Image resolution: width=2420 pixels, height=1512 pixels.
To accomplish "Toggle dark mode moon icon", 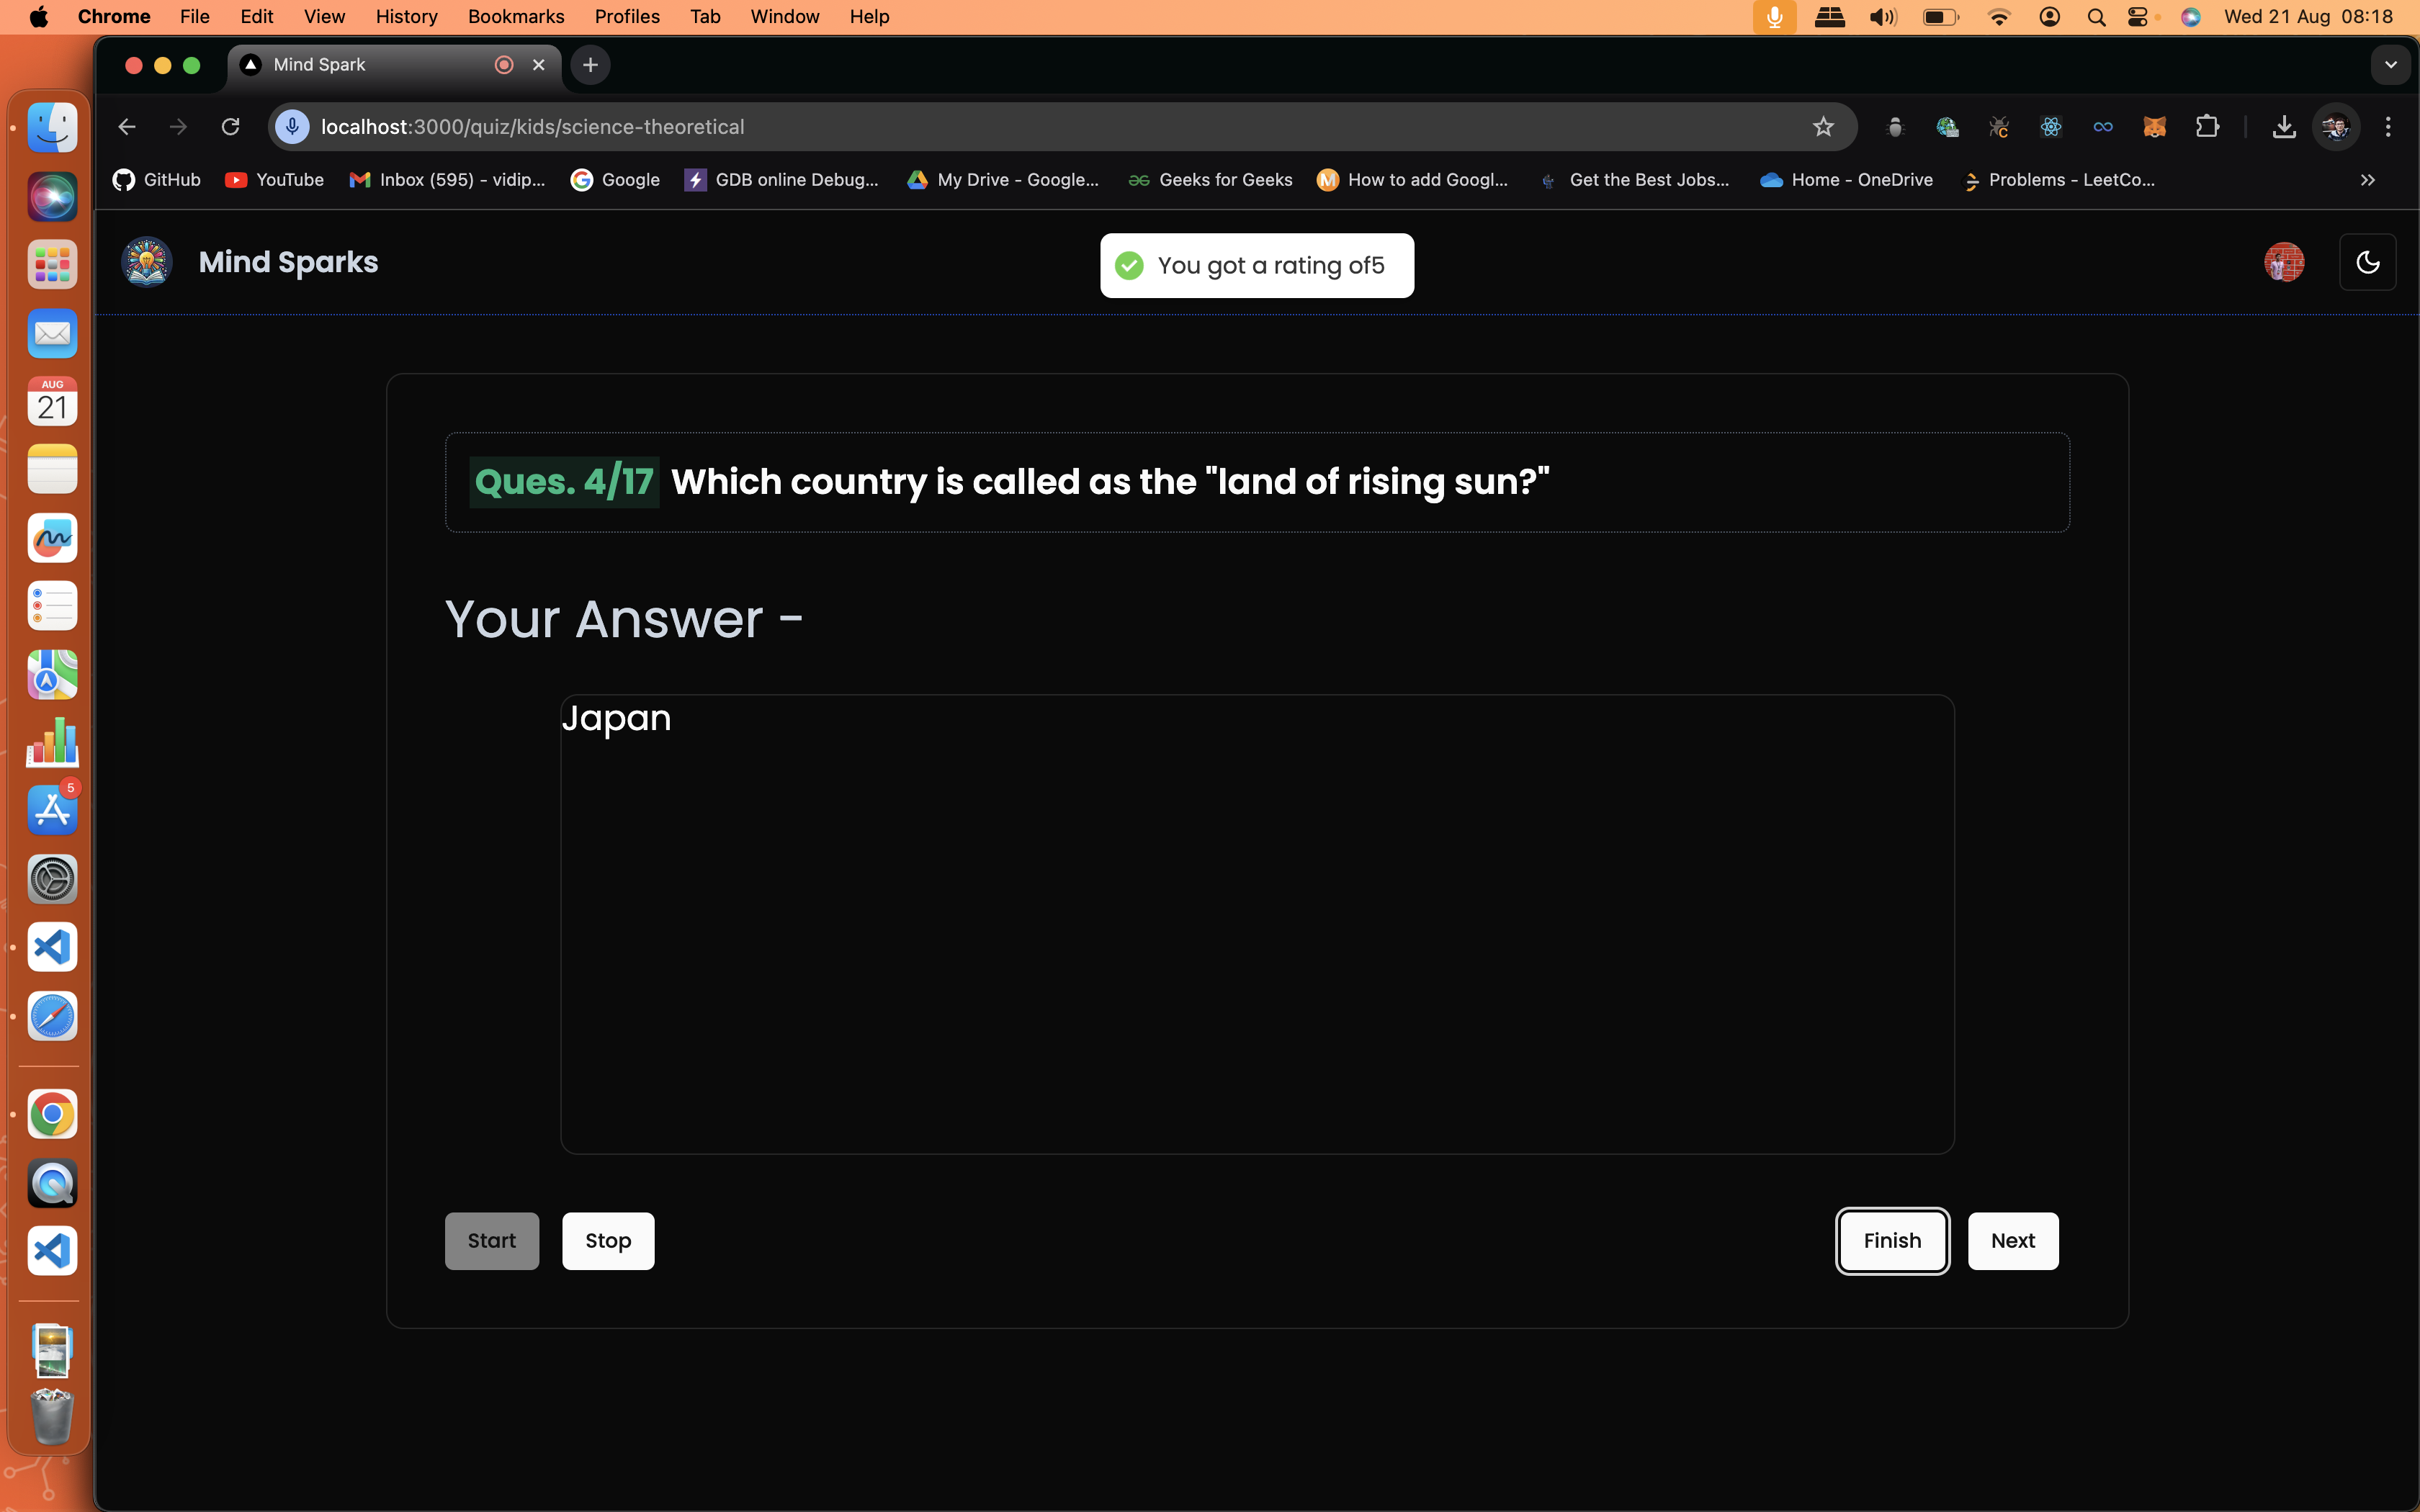I will [x=2367, y=262].
